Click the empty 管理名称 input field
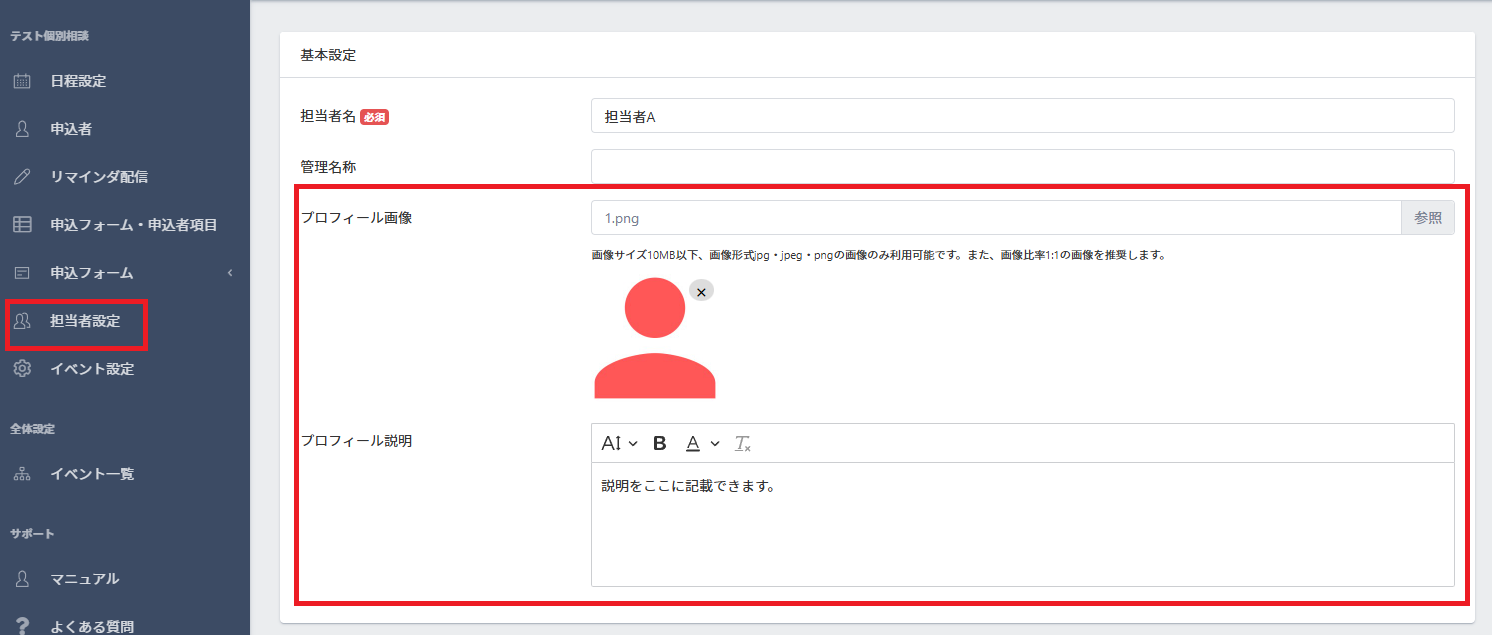The width and height of the screenshot is (1492, 635). [x=1022, y=166]
